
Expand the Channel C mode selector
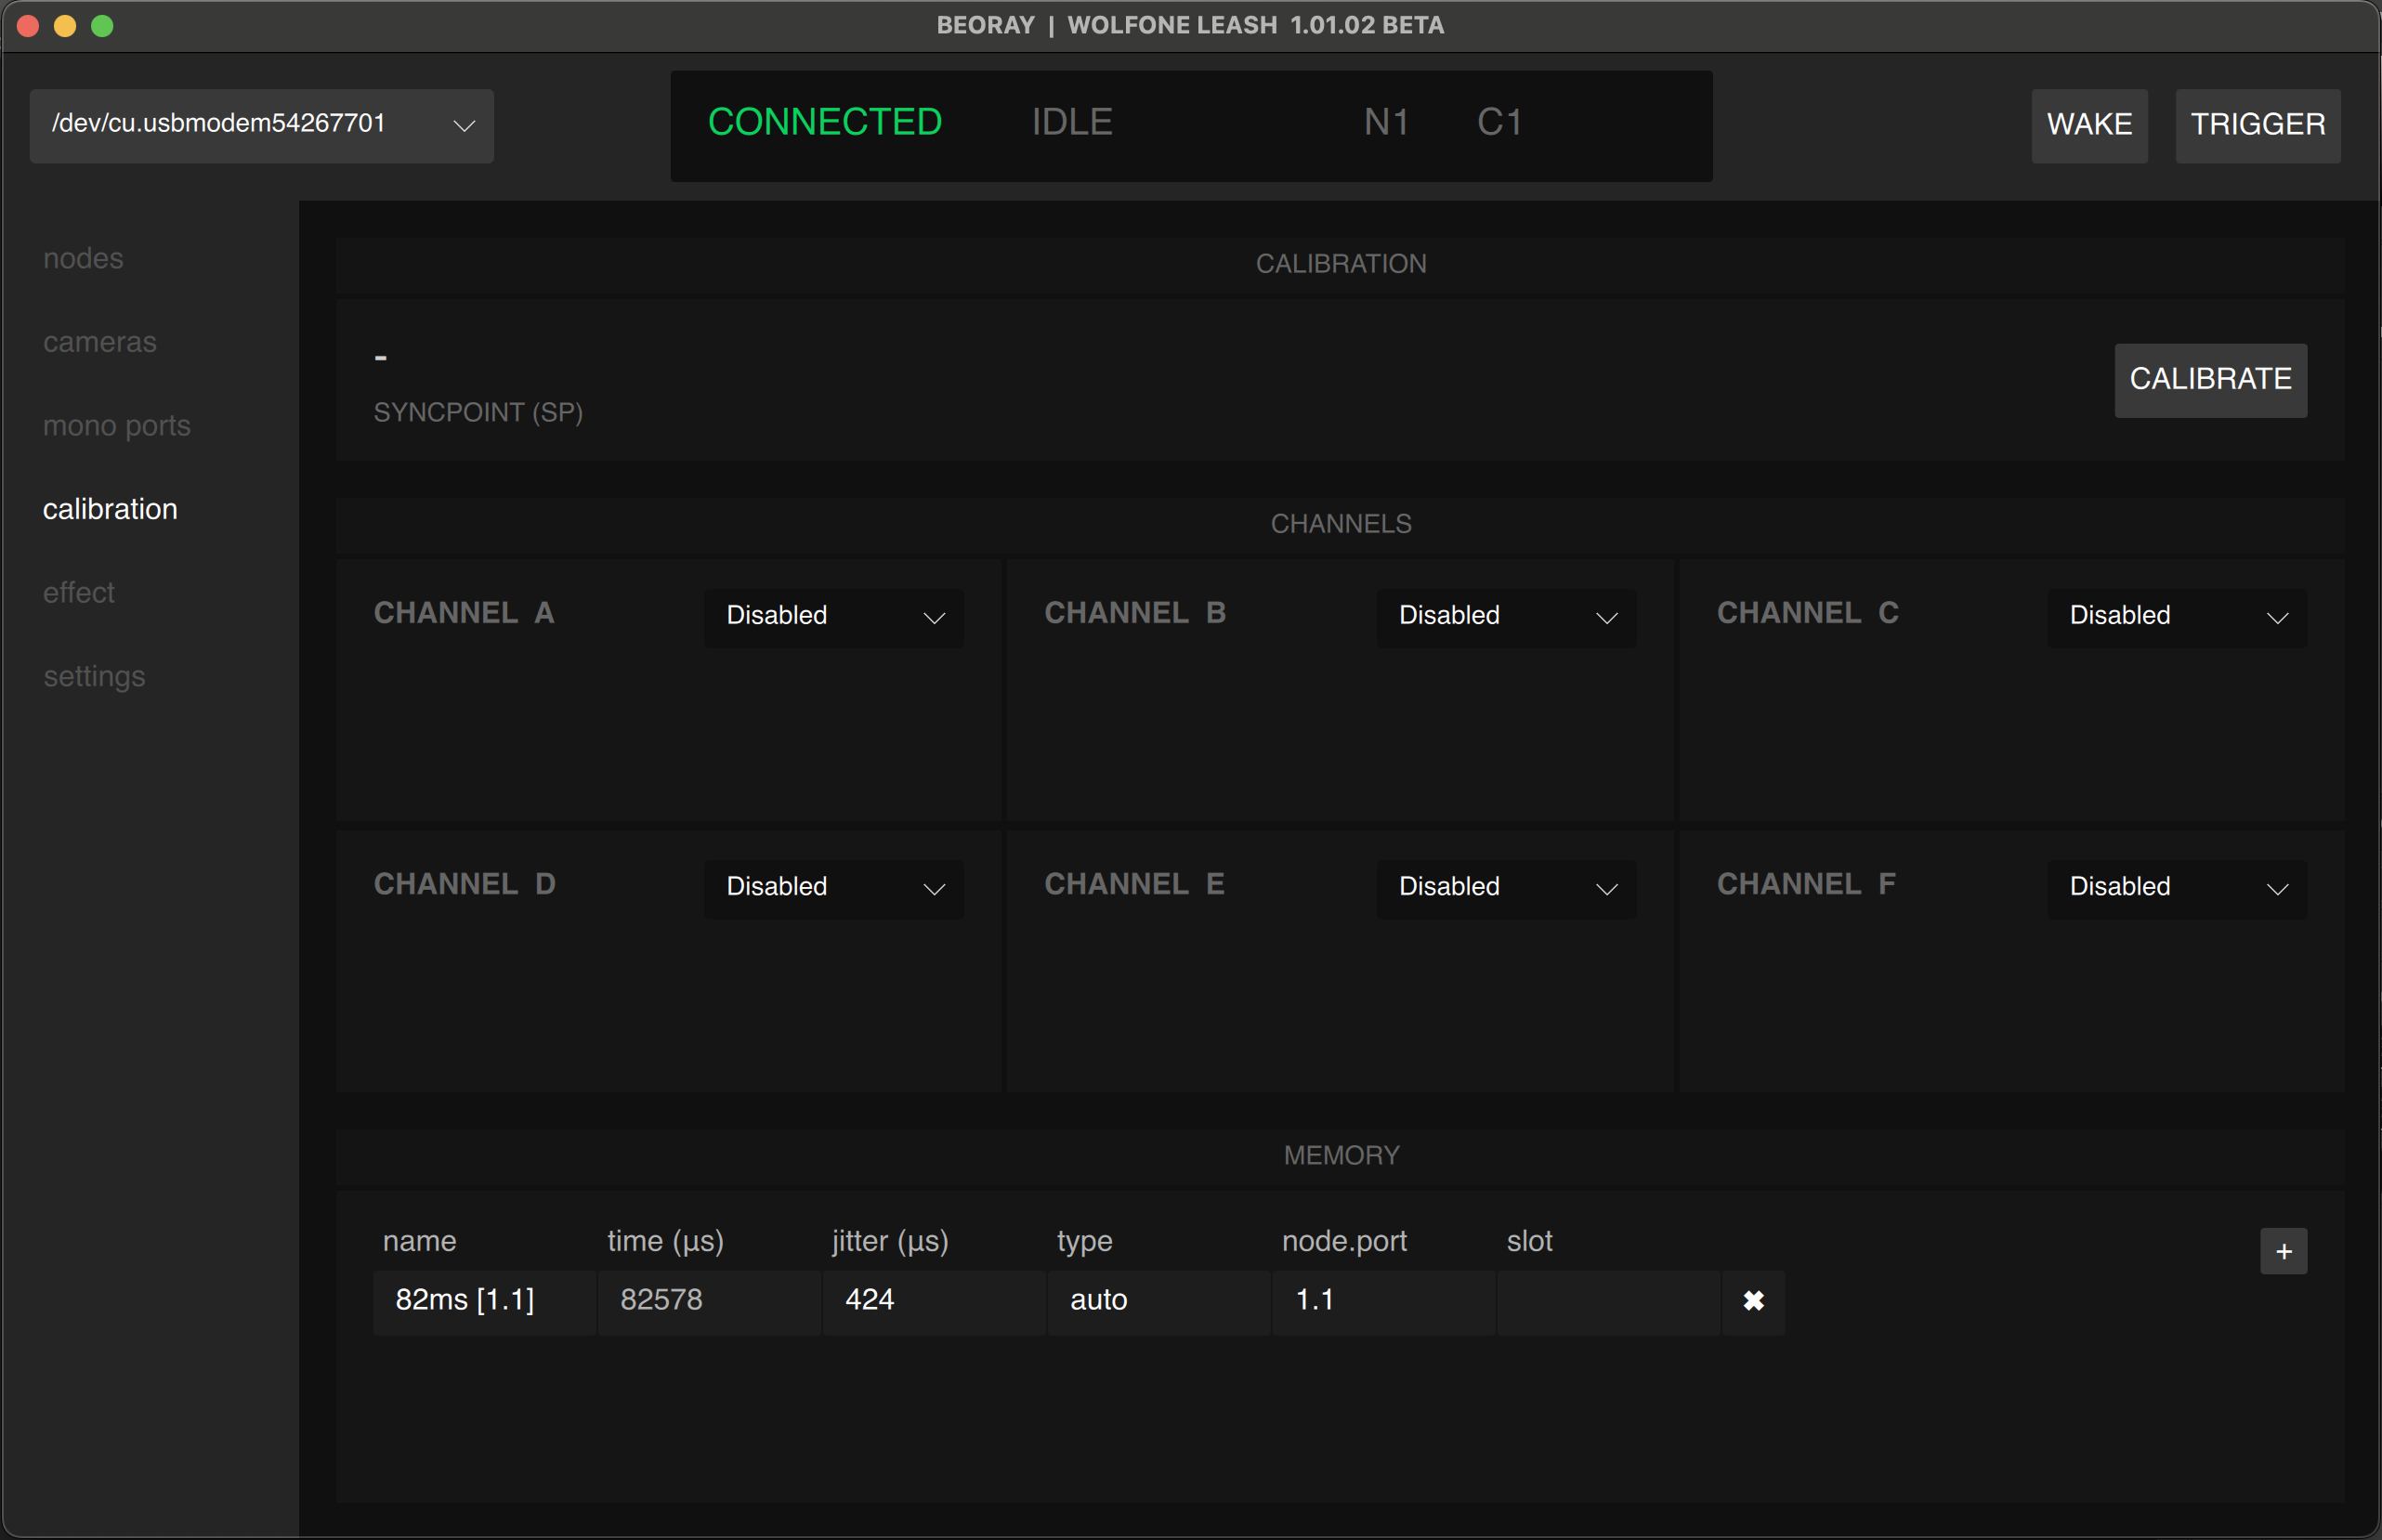2176,616
